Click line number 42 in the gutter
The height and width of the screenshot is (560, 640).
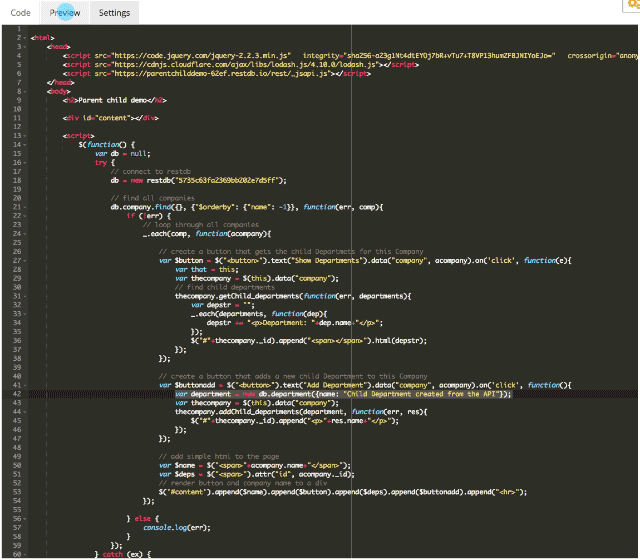(17, 394)
